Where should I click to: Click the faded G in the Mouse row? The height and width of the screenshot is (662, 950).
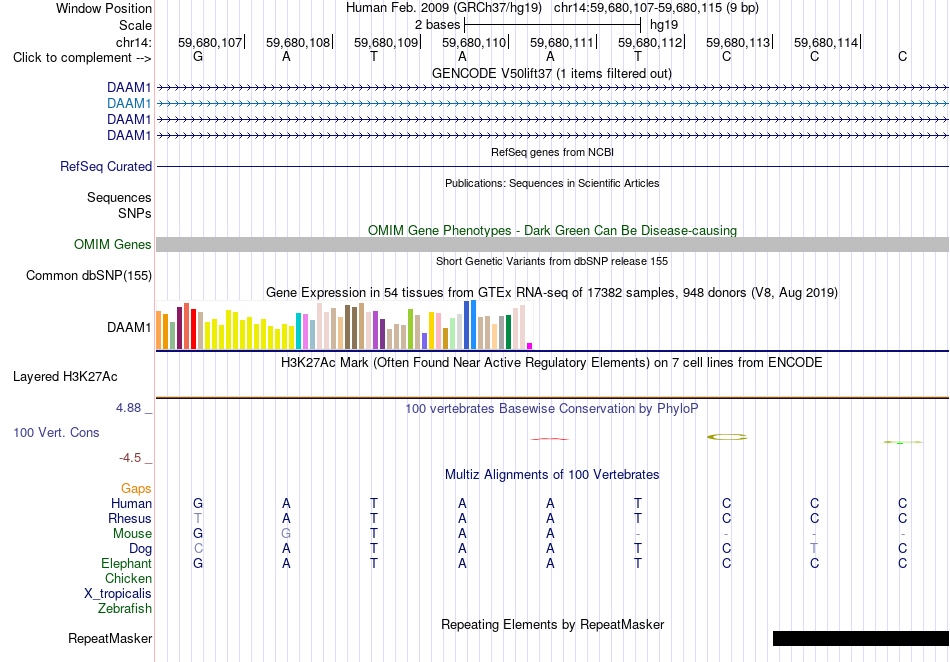pyautogui.click(x=286, y=534)
